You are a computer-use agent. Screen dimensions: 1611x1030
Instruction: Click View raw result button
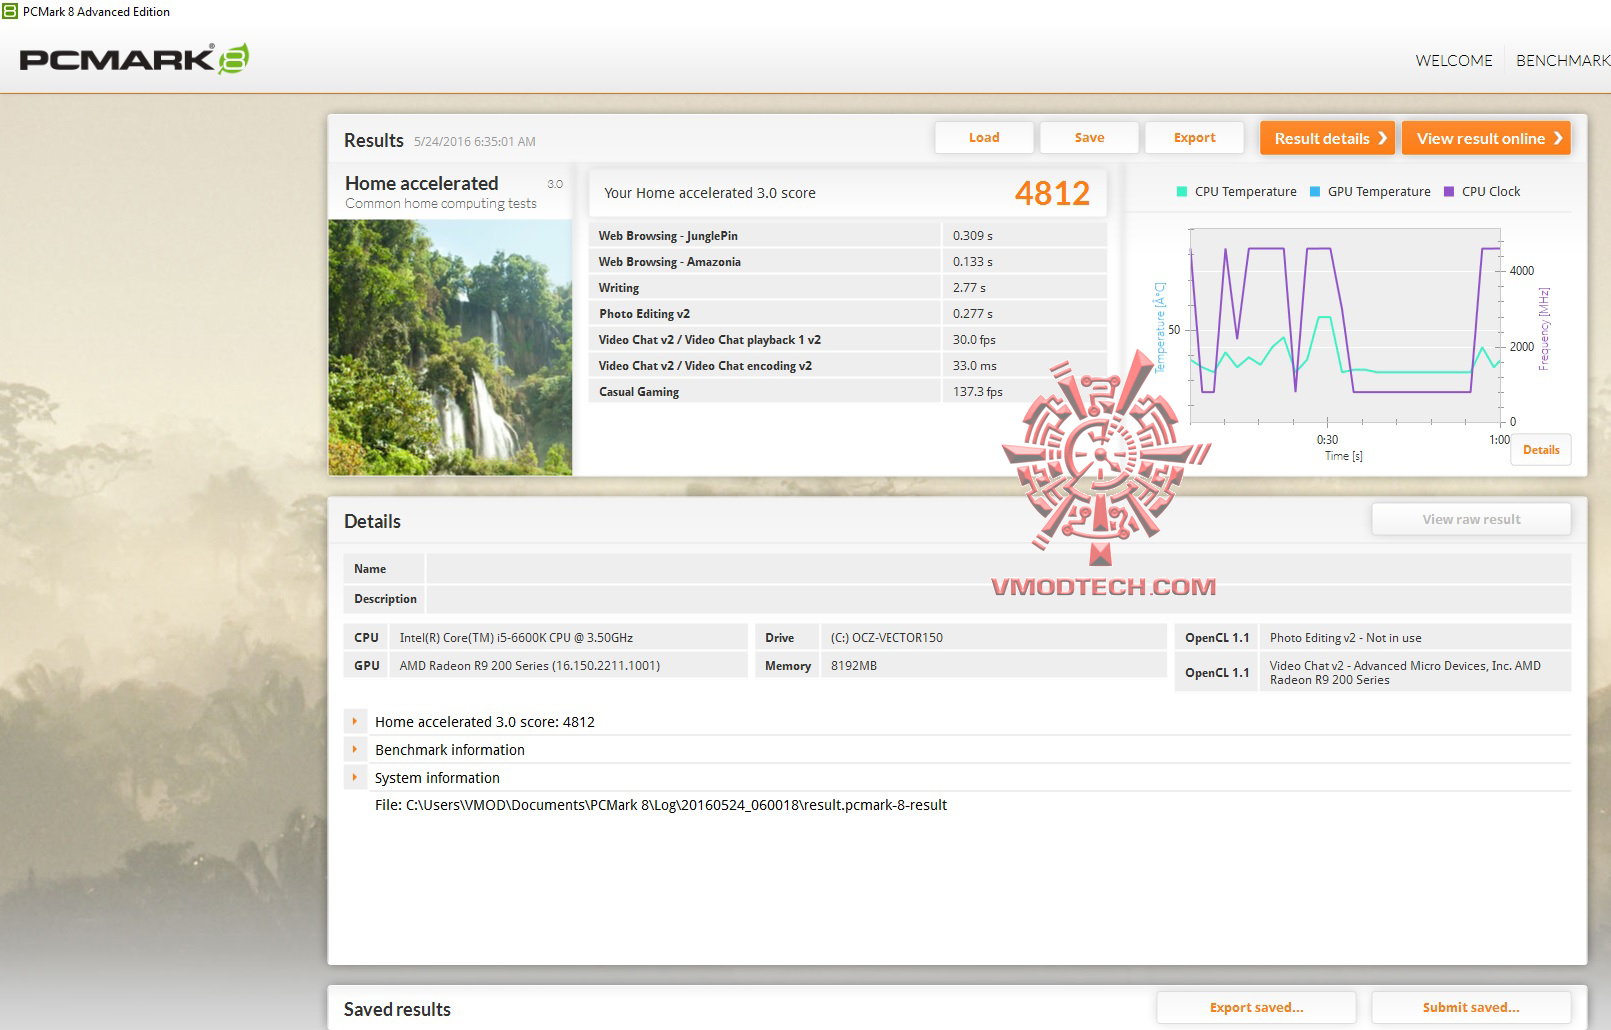pyautogui.click(x=1471, y=519)
